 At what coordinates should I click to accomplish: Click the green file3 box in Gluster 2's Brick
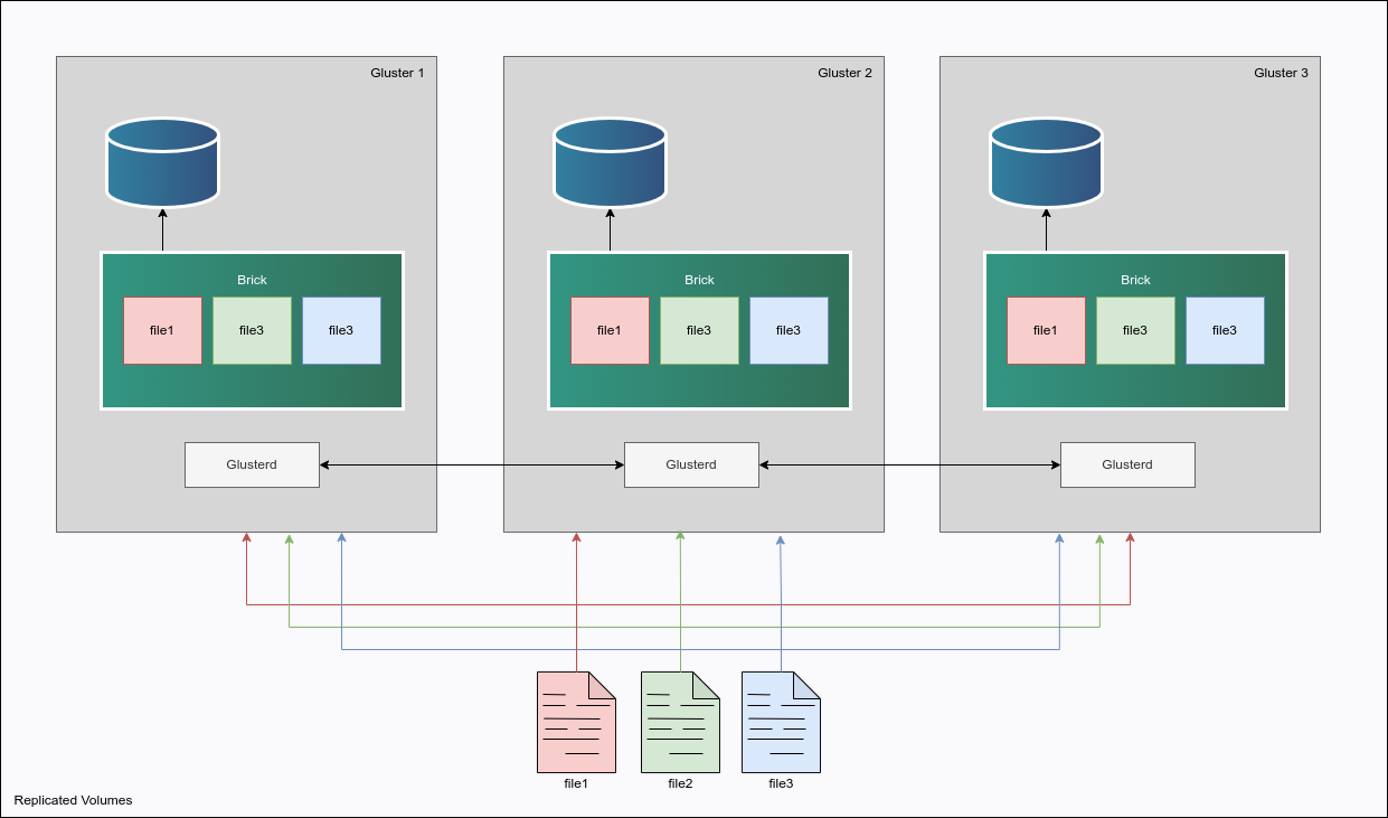[x=699, y=330]
